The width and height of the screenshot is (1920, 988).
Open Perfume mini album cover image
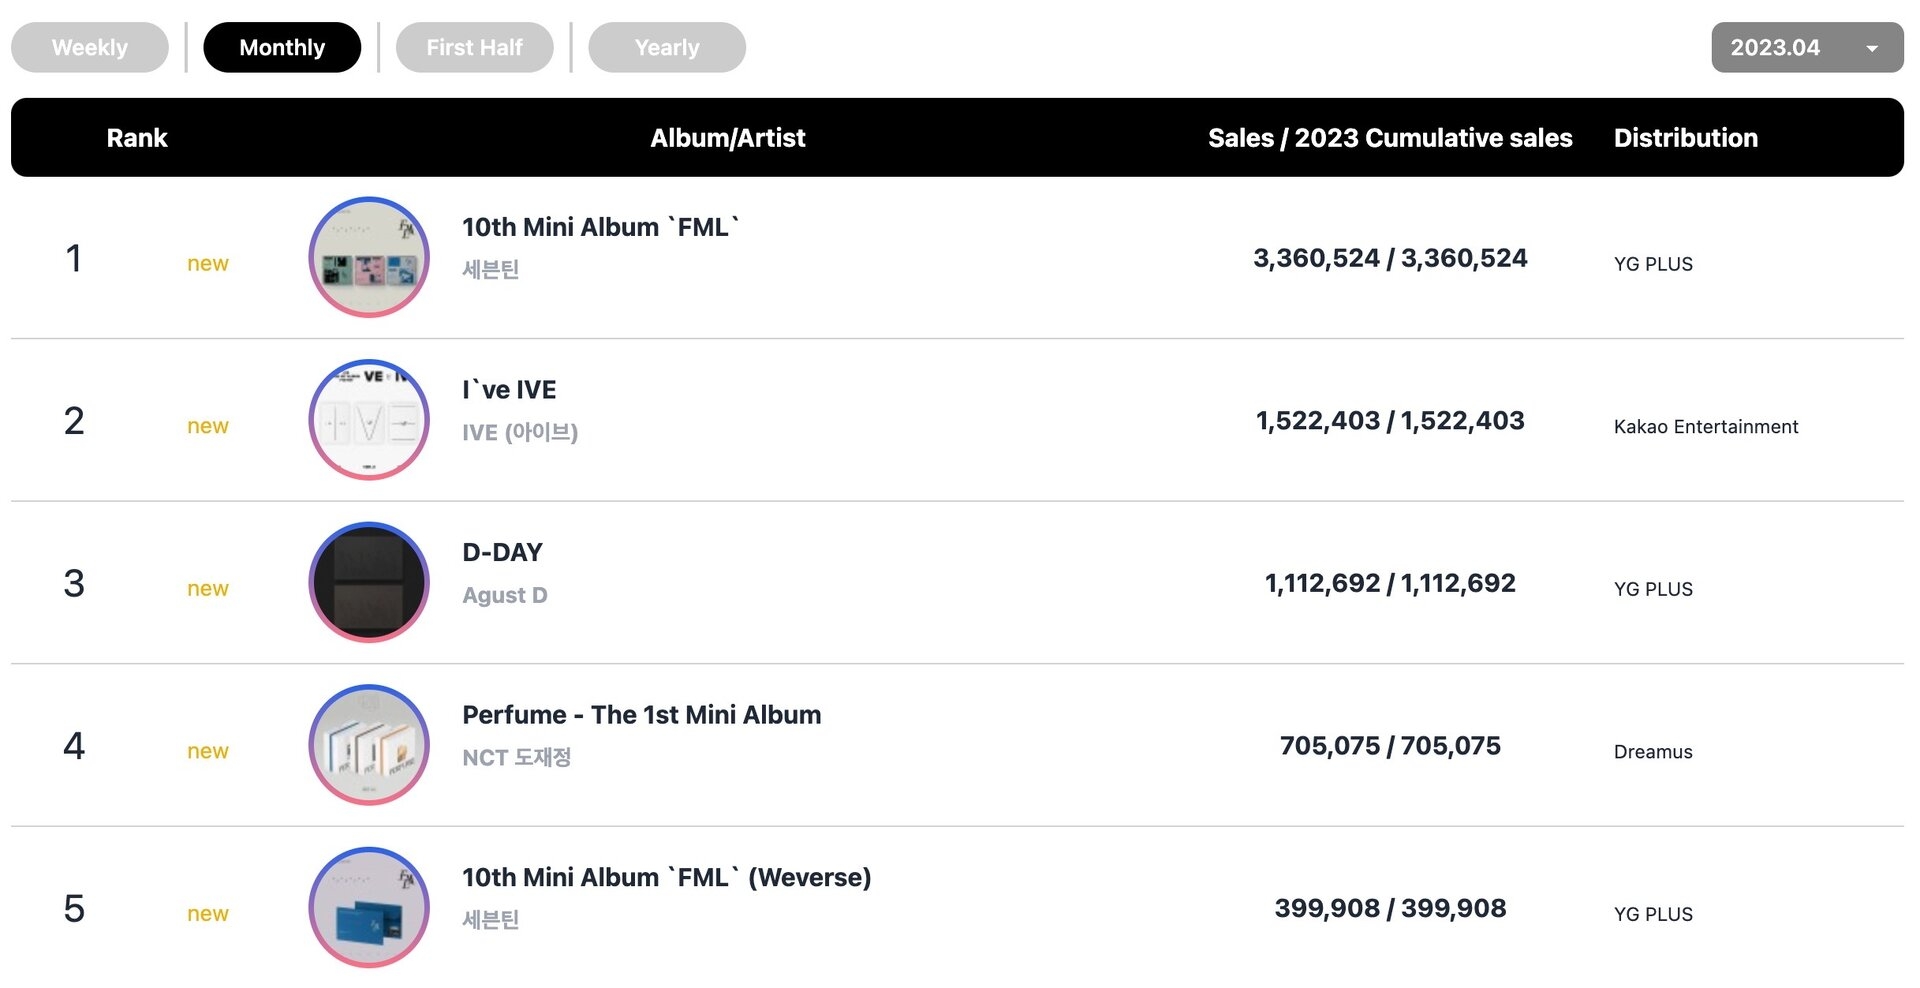coord(369,745)
